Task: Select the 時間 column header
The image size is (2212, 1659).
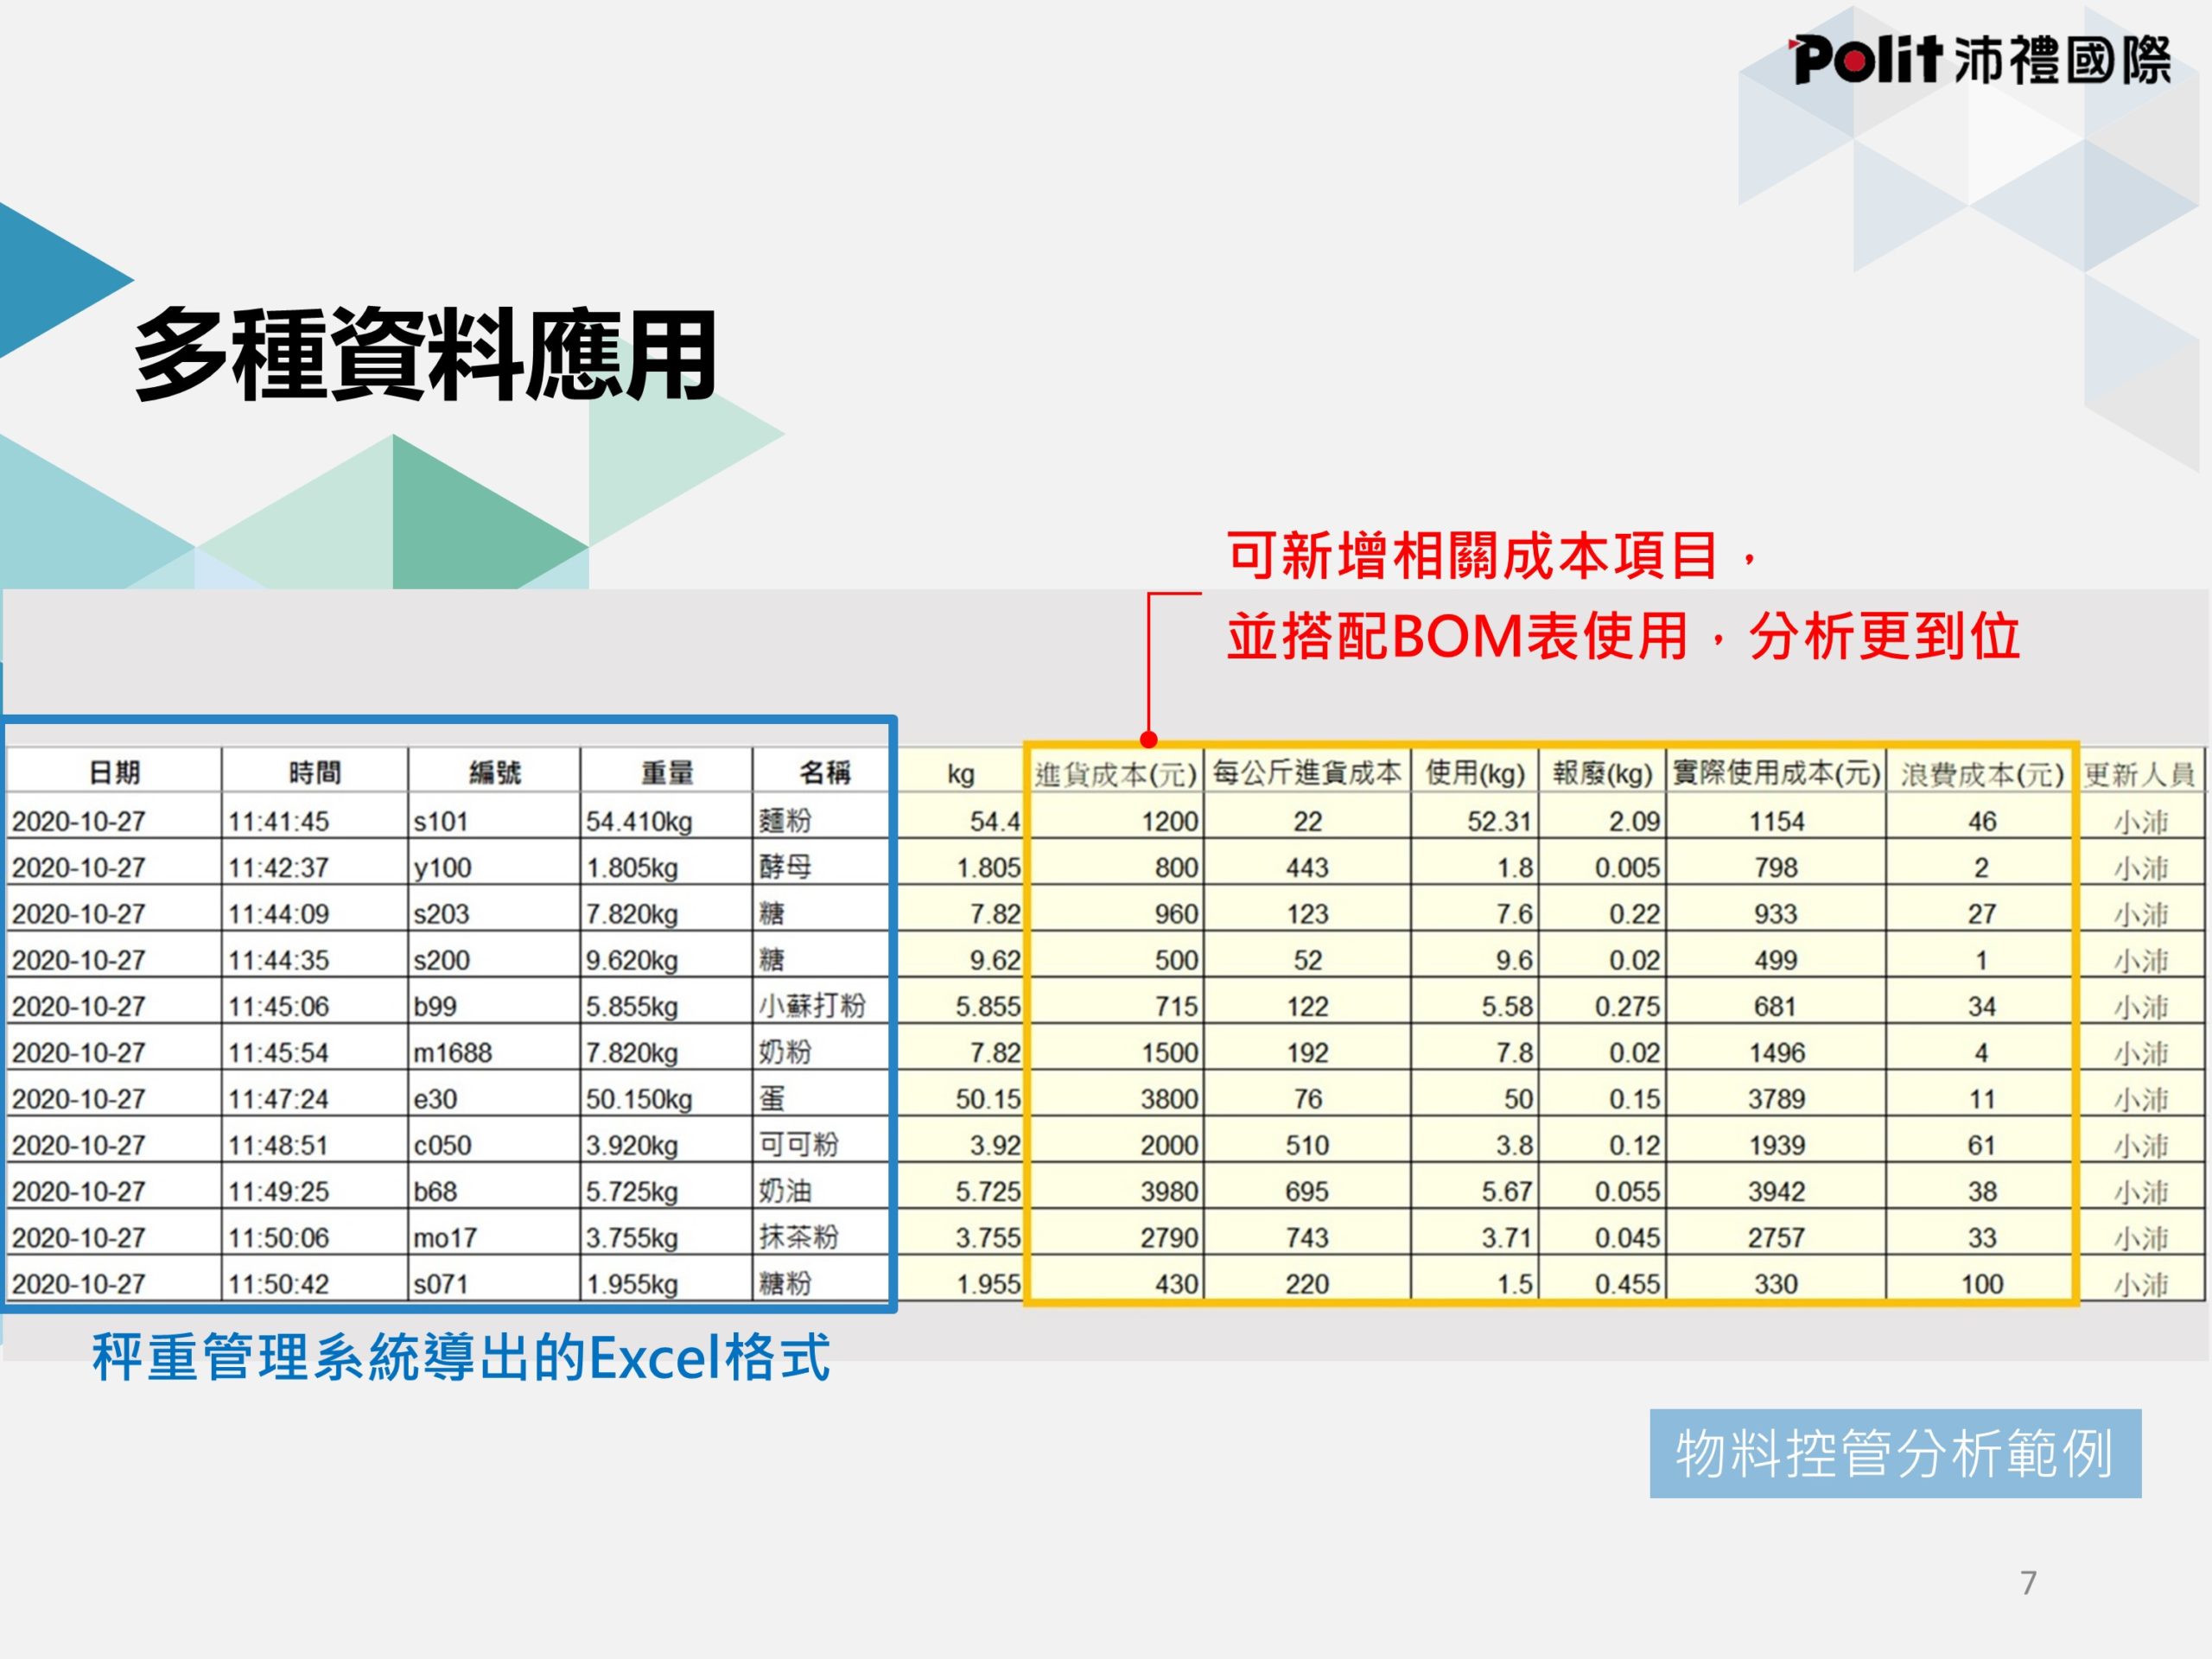Action: [x=315, y=772]
